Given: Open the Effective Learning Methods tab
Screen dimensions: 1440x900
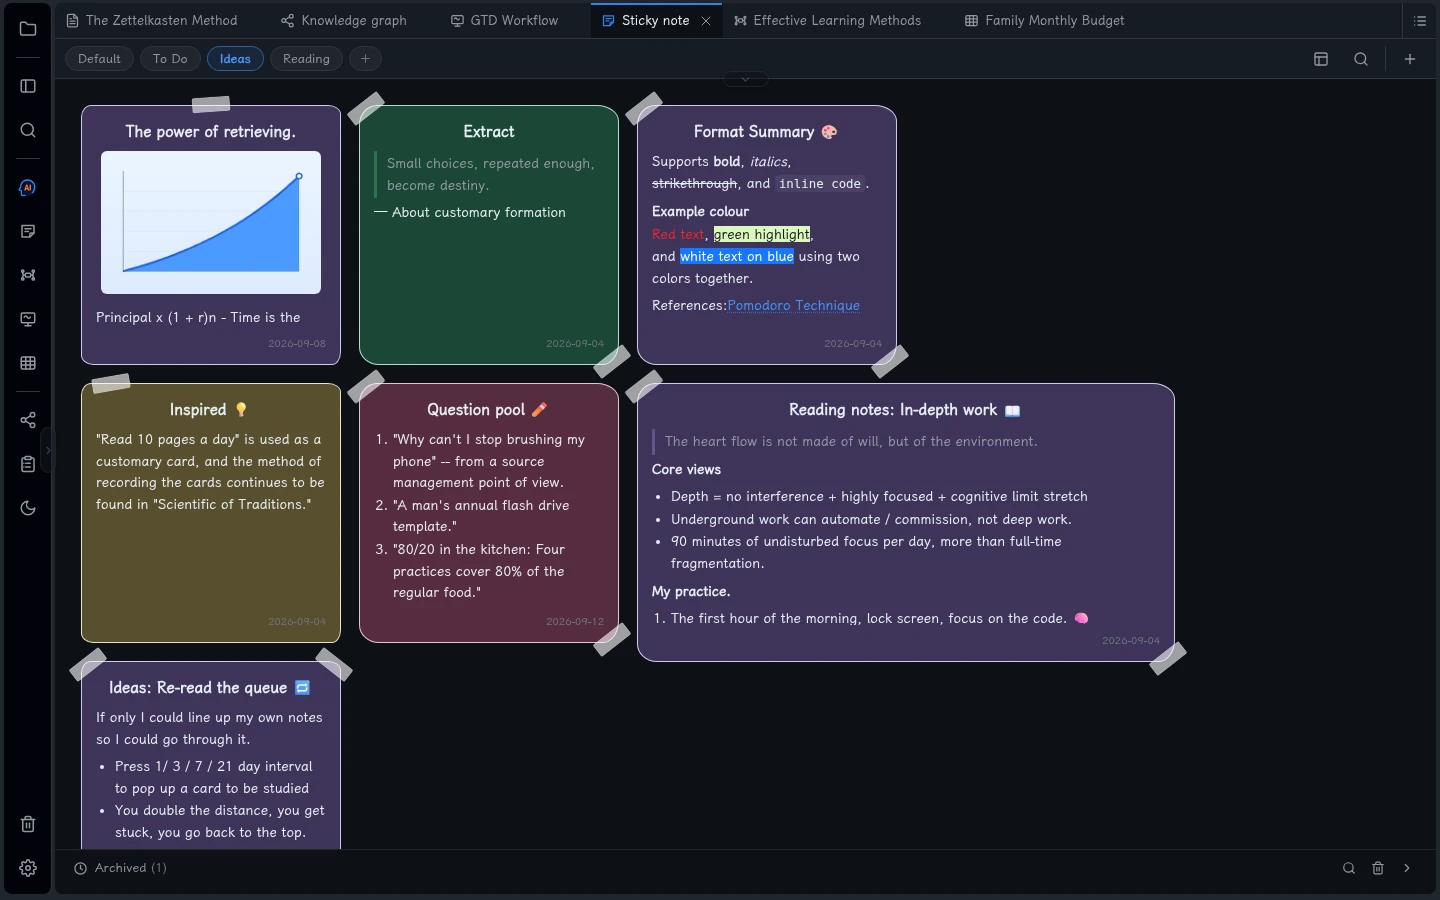Looking at the screenshot, I should coord(828,20).
